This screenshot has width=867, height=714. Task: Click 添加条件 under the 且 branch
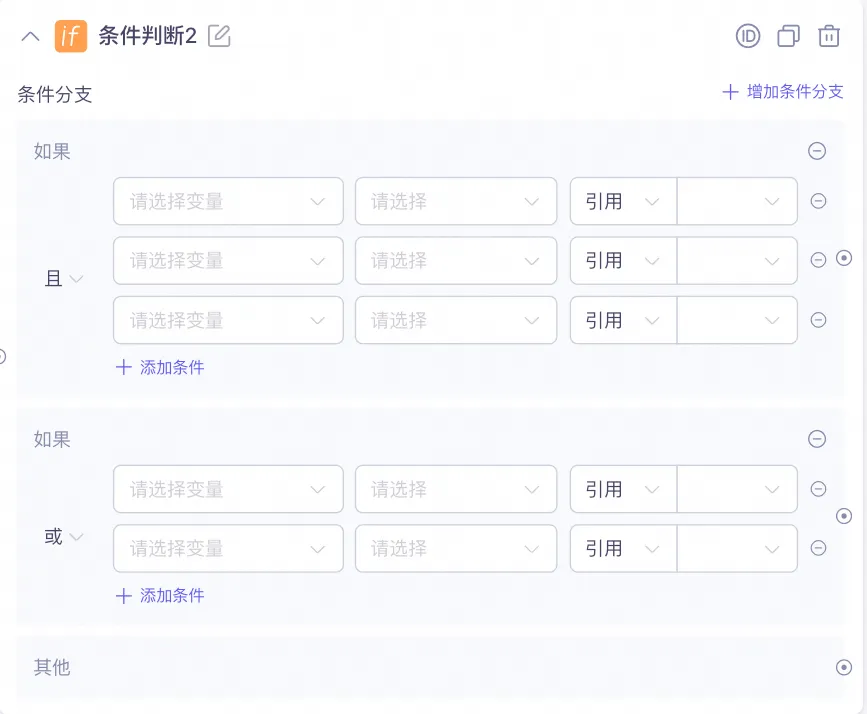click(x=160, y=367)
